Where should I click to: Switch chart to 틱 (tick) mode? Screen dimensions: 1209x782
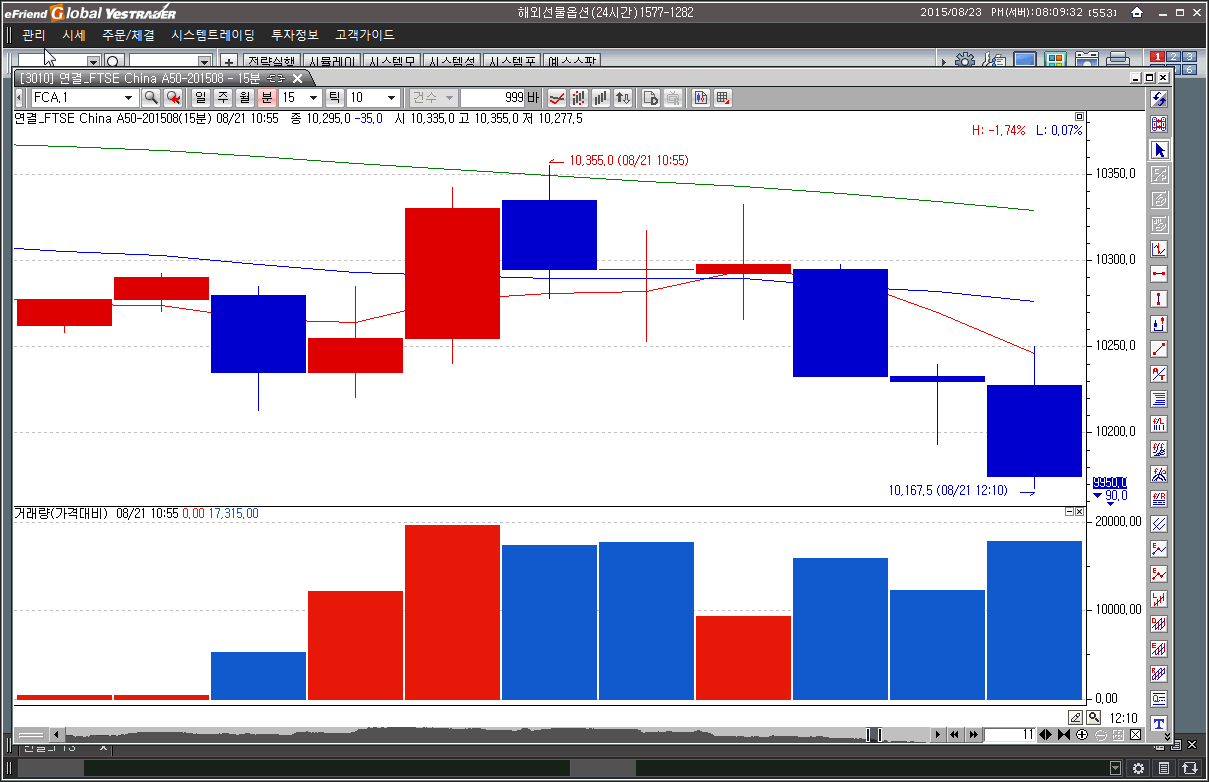point(334,98)
